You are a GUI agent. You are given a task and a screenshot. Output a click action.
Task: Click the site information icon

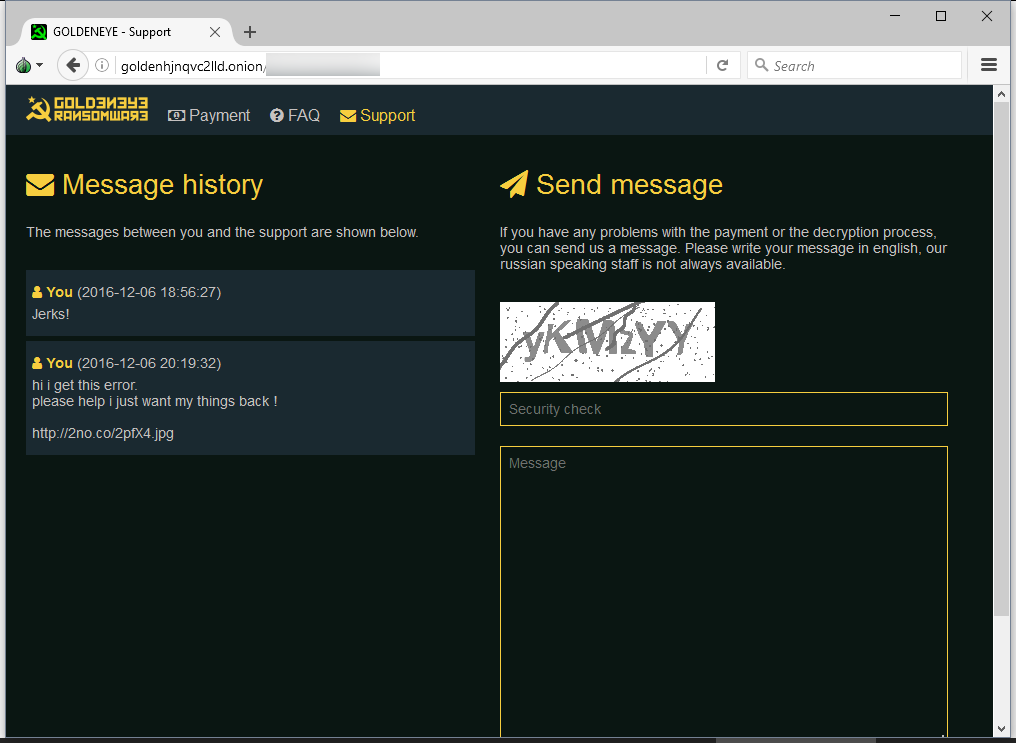102,65
